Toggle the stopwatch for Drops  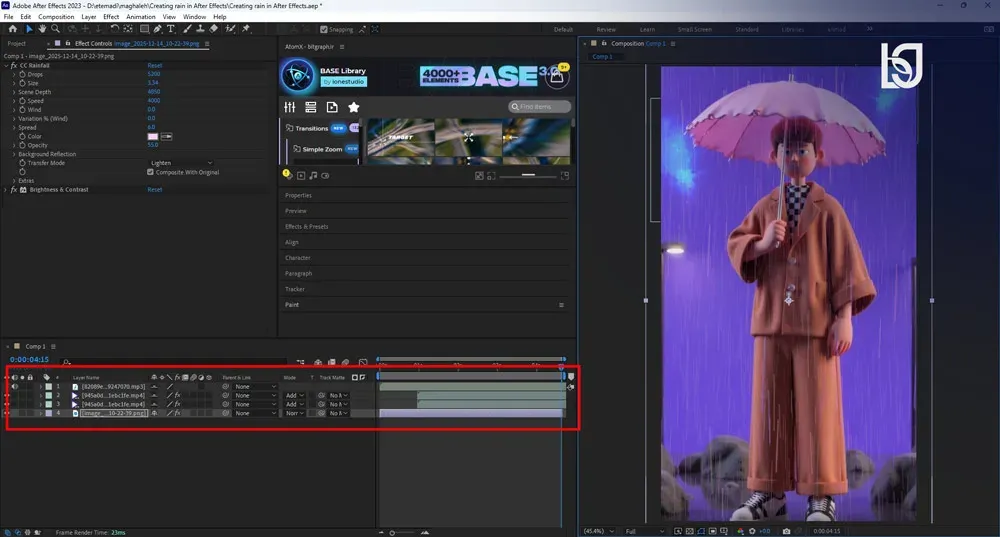(22, 74)
